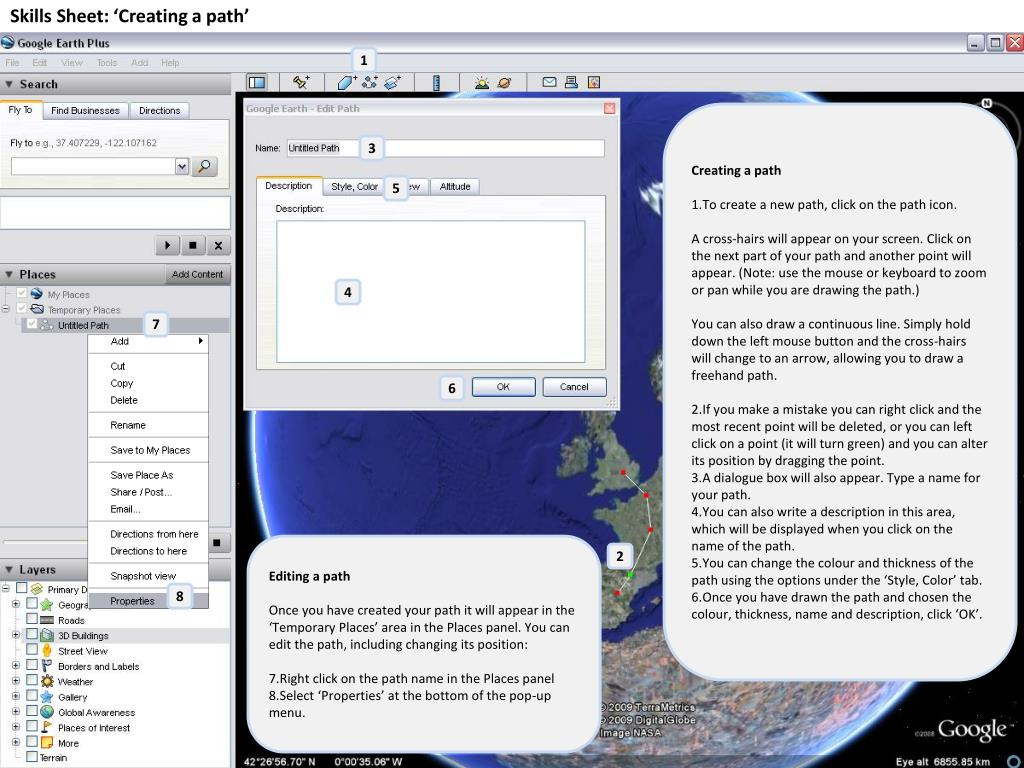Switch to the Altitude tab
Screen dimensions: 1024x768
[x=455, y=187]
